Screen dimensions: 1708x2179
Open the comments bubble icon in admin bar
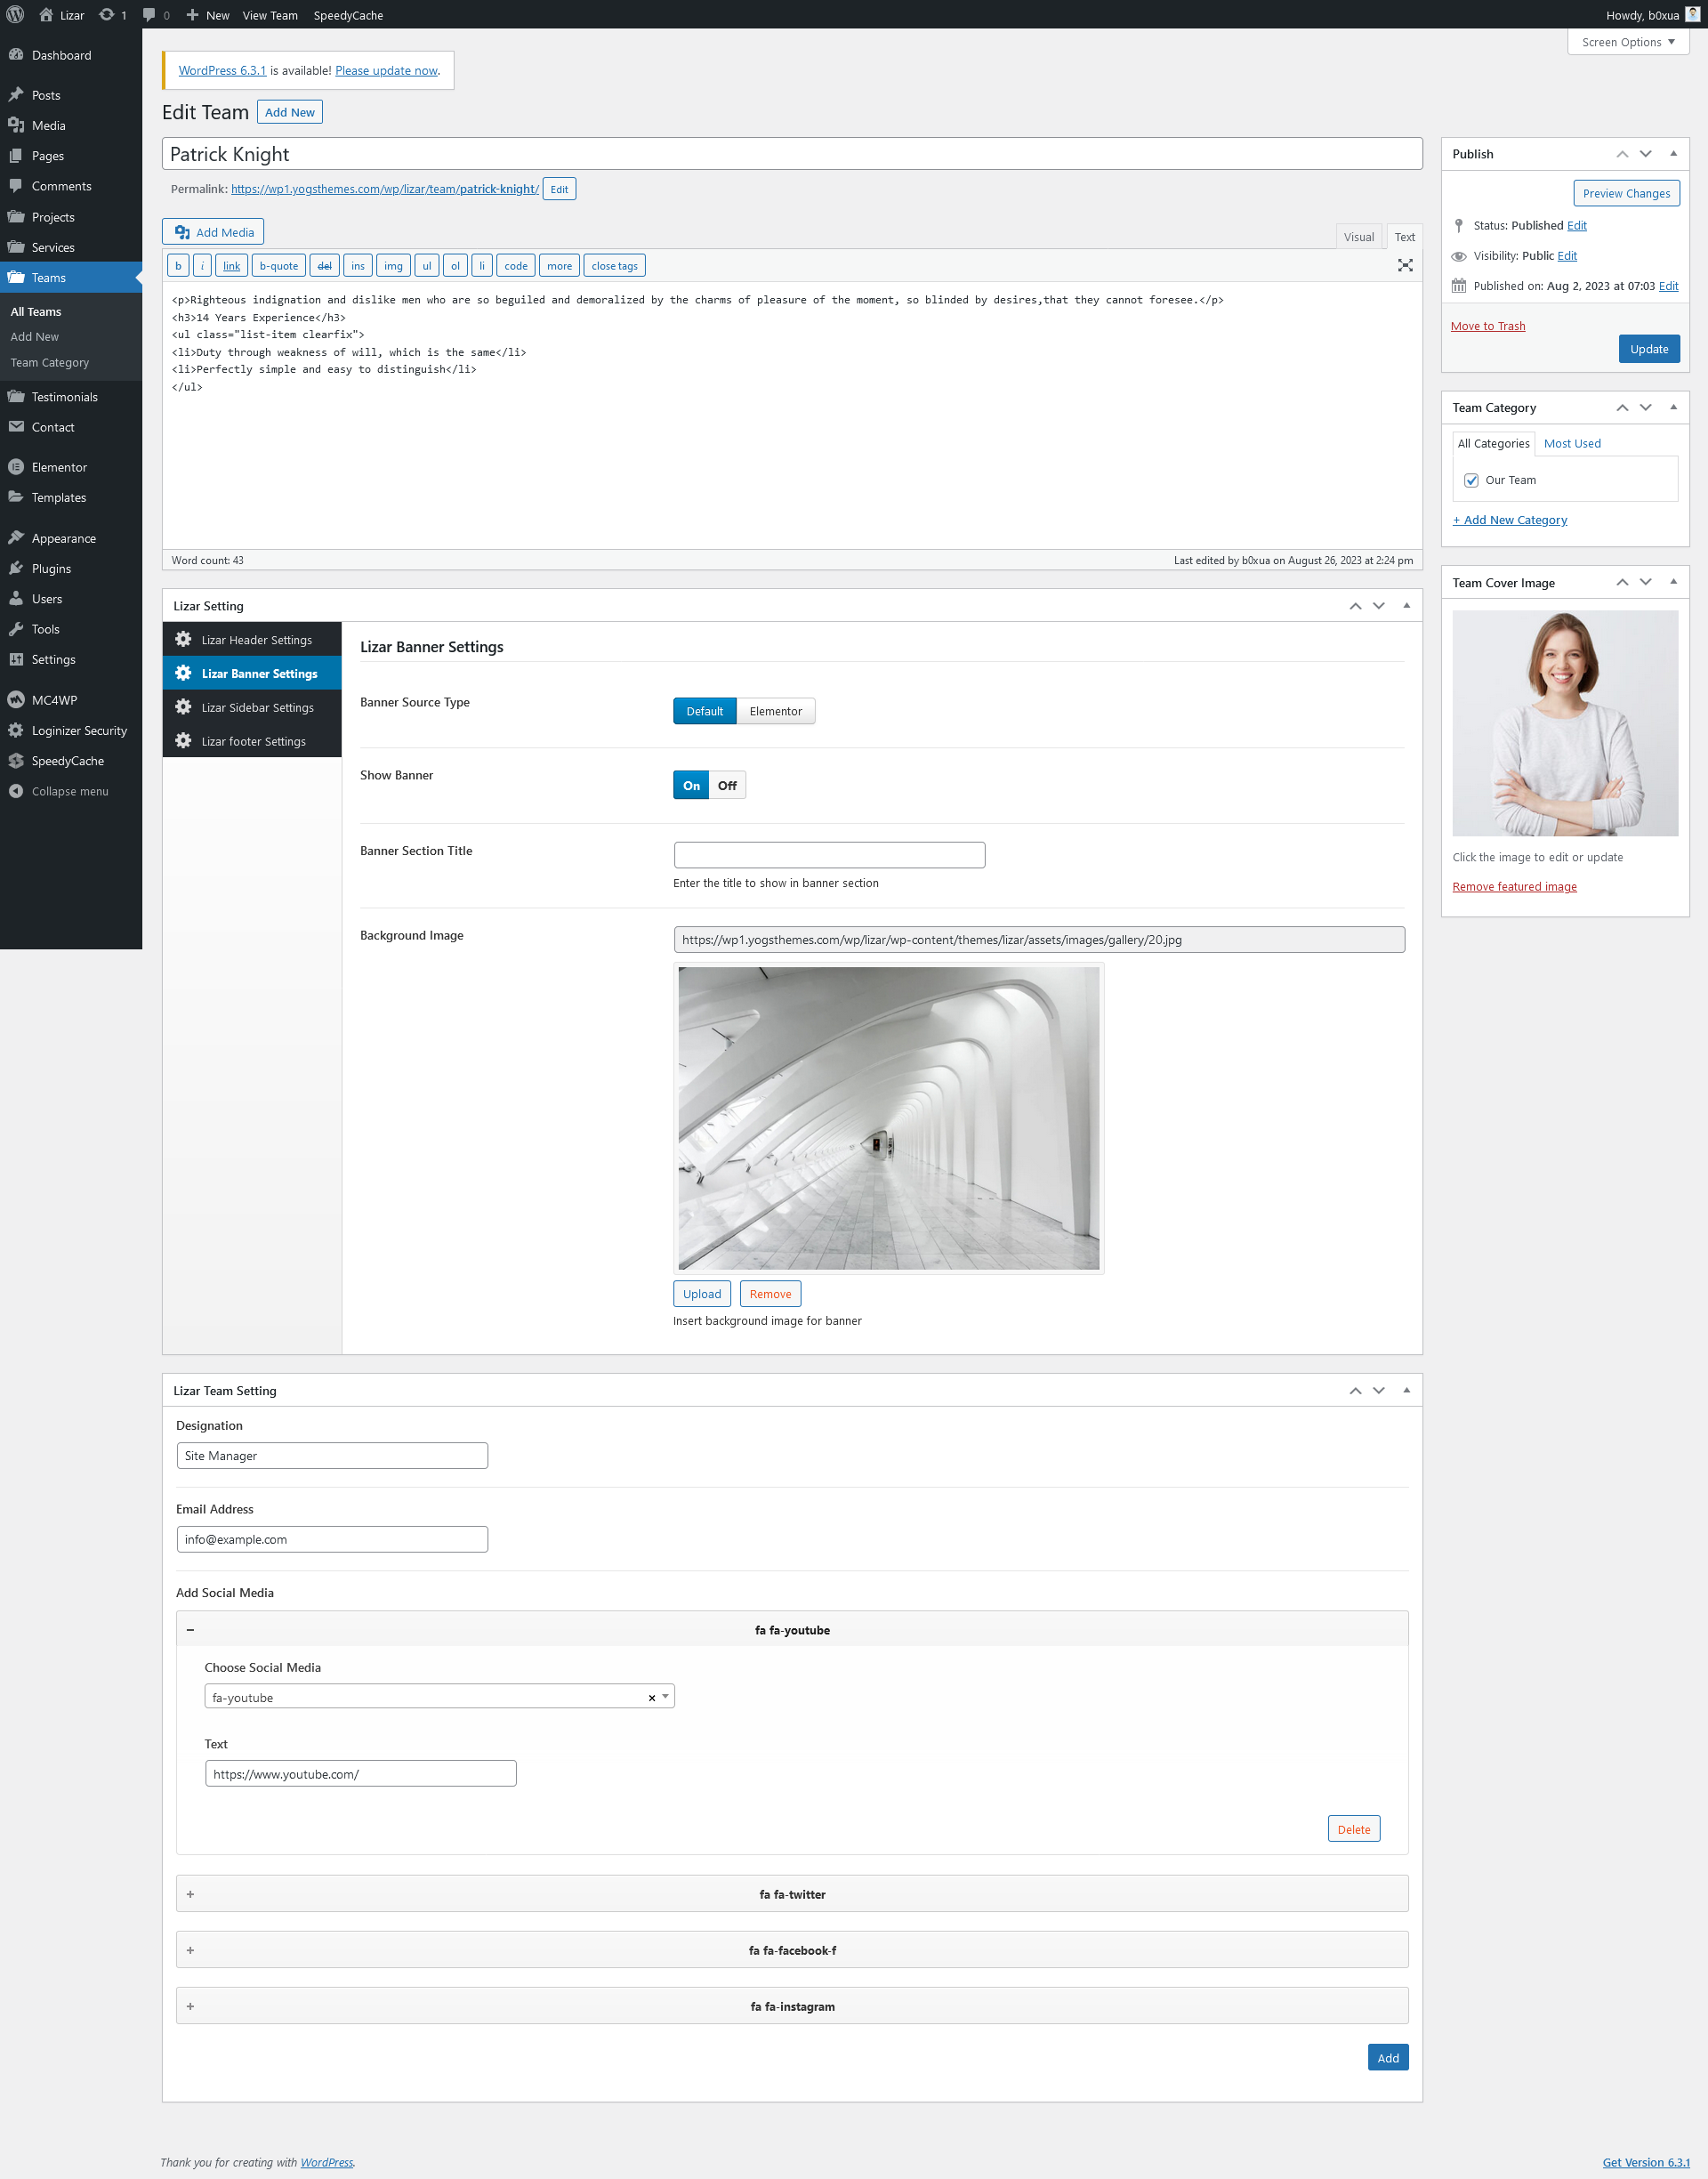(149, 15)
